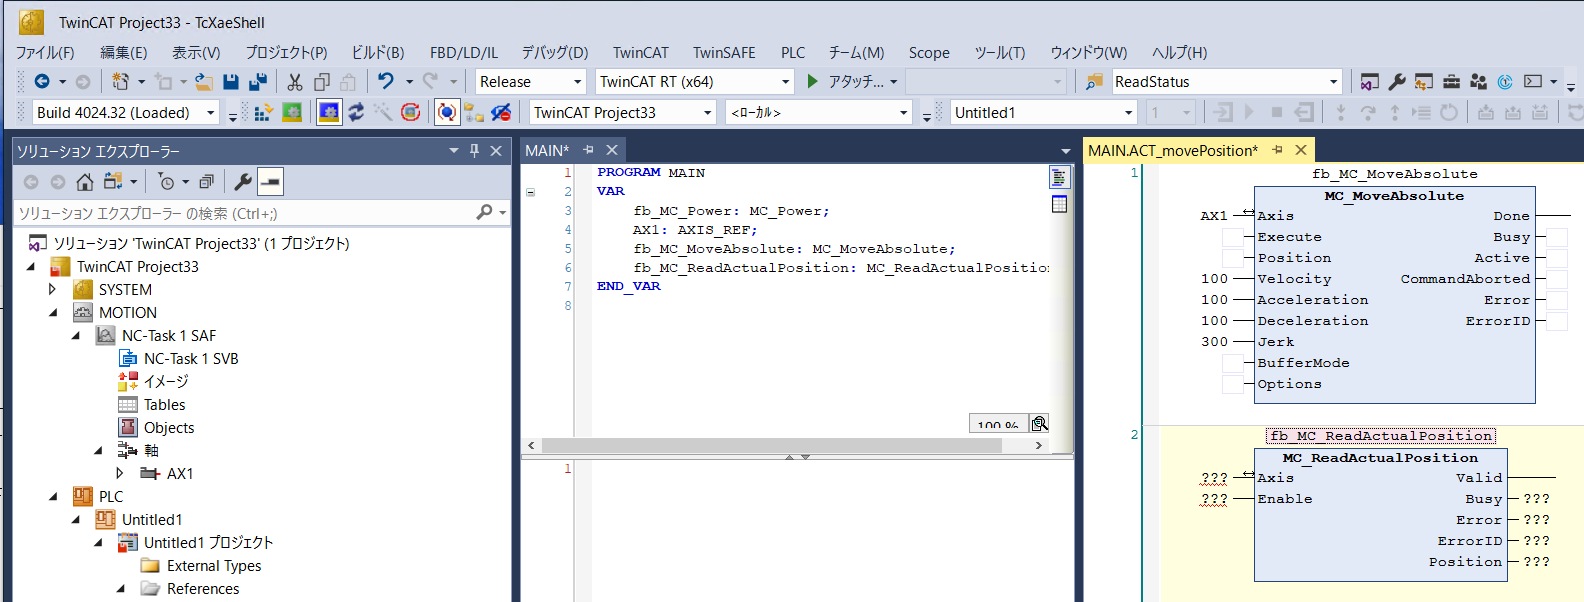Viewport: 1584px width, 602px height.
Task: Click the Restart TwinCAT Run Mode green icon
Action: point(292,113)
